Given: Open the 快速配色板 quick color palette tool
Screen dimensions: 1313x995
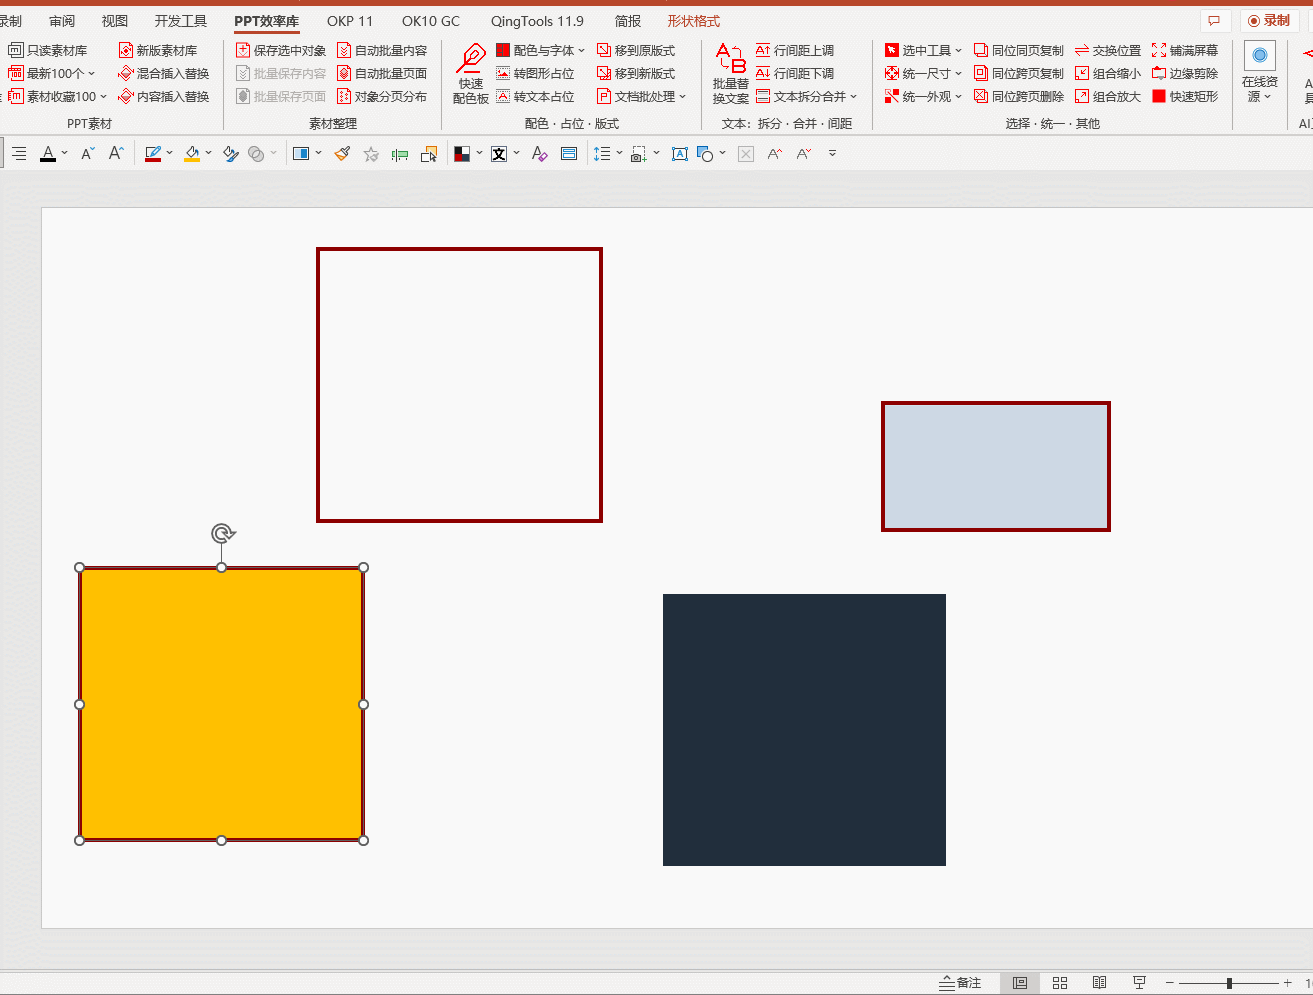Looking at the screenshot, I should click(470, 73).
